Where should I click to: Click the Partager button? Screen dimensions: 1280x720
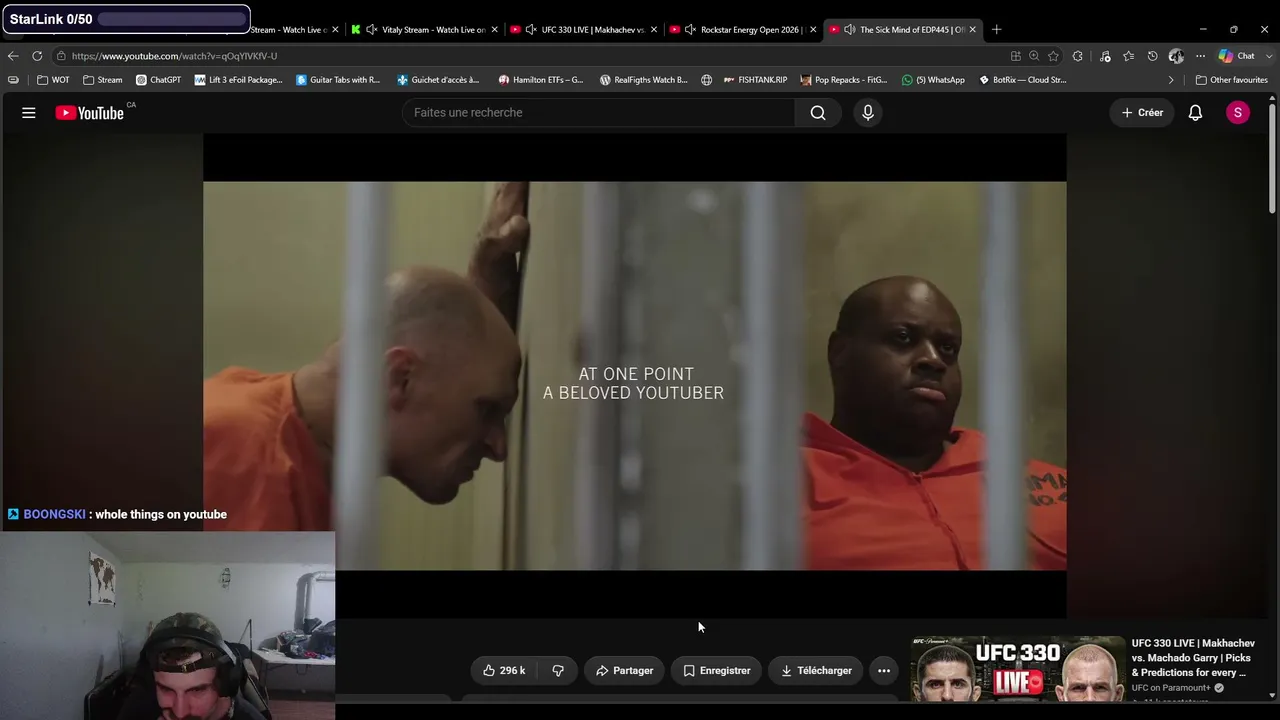[x=624, y=671]
